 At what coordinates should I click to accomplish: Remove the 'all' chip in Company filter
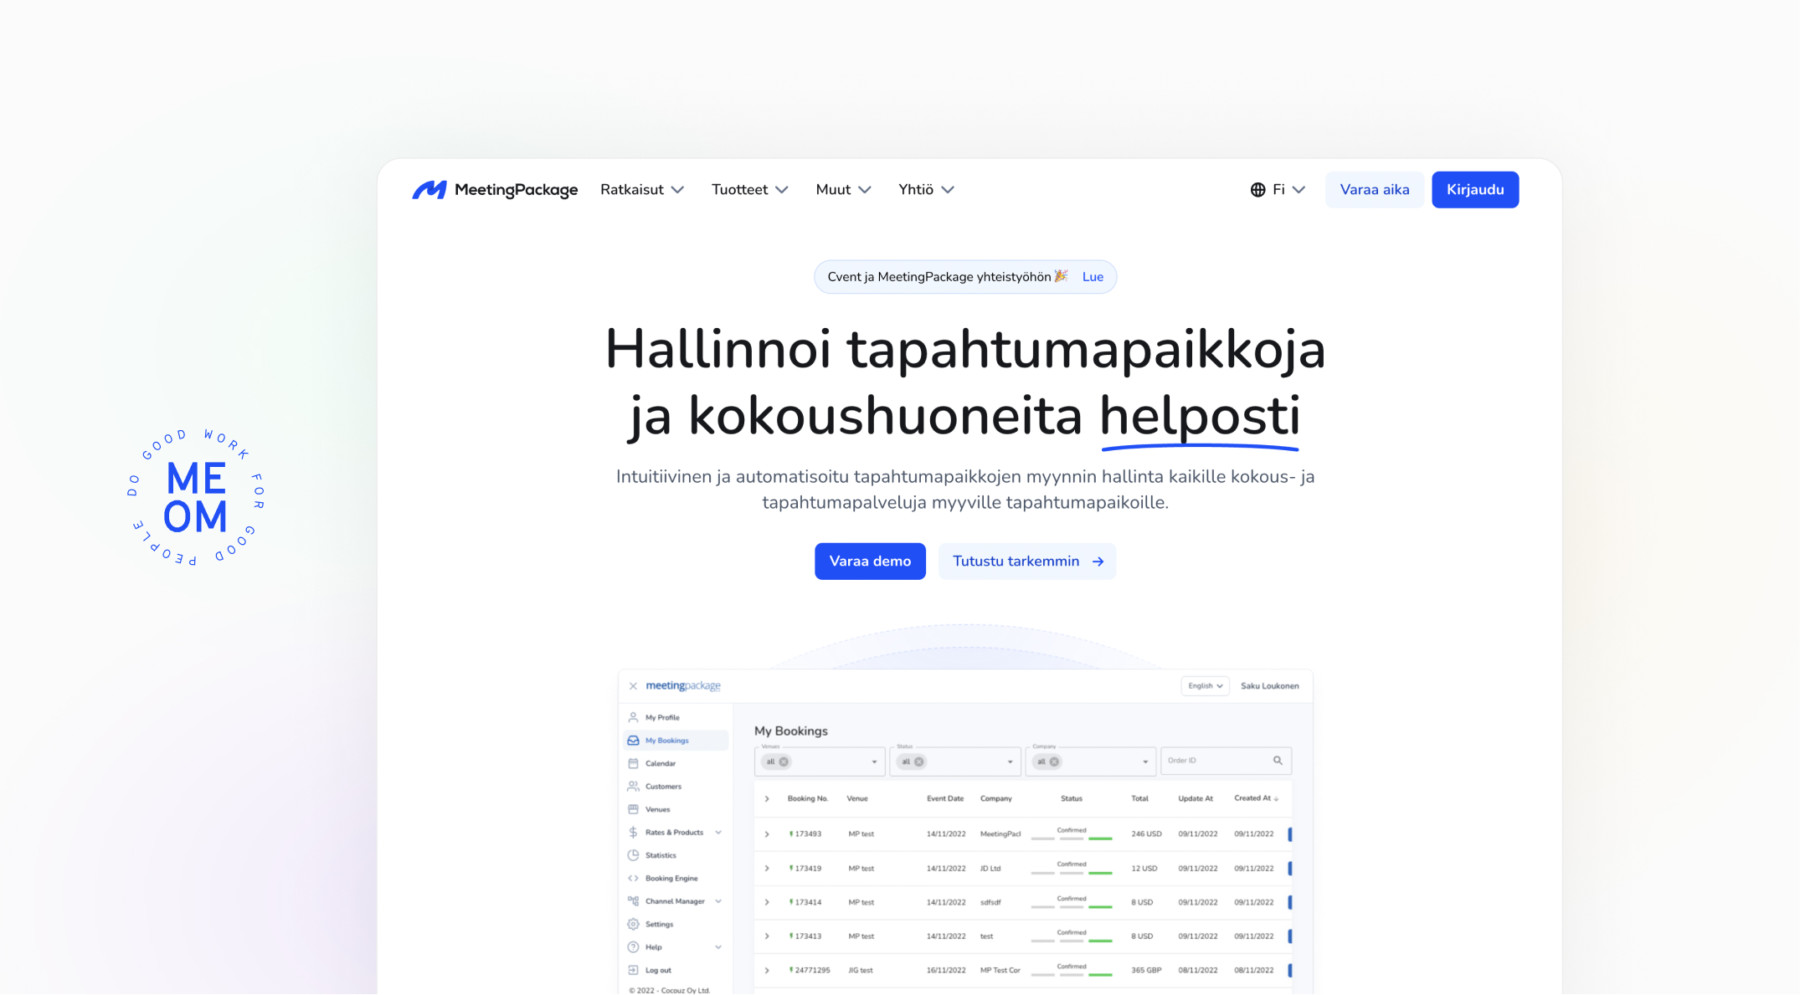[x=1054, y=762]
